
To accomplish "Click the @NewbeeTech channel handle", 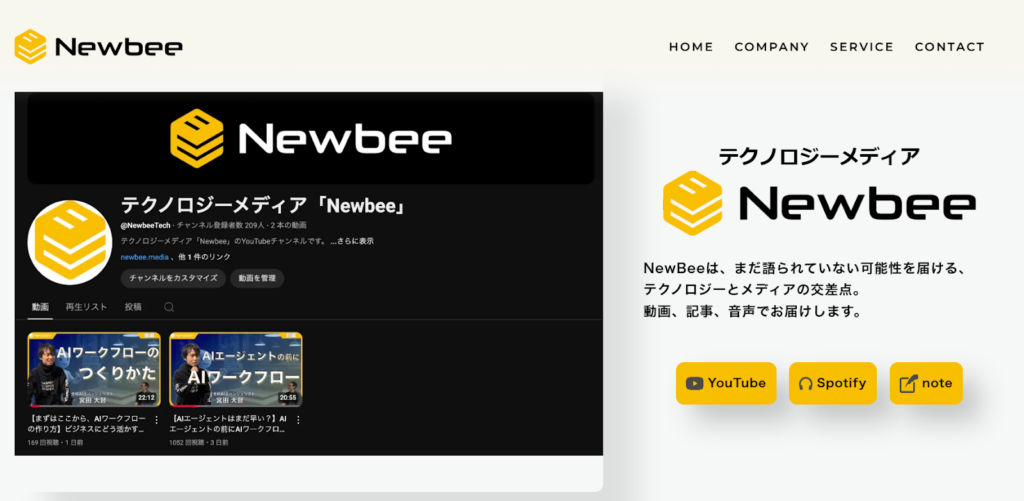I will [146, 225].
